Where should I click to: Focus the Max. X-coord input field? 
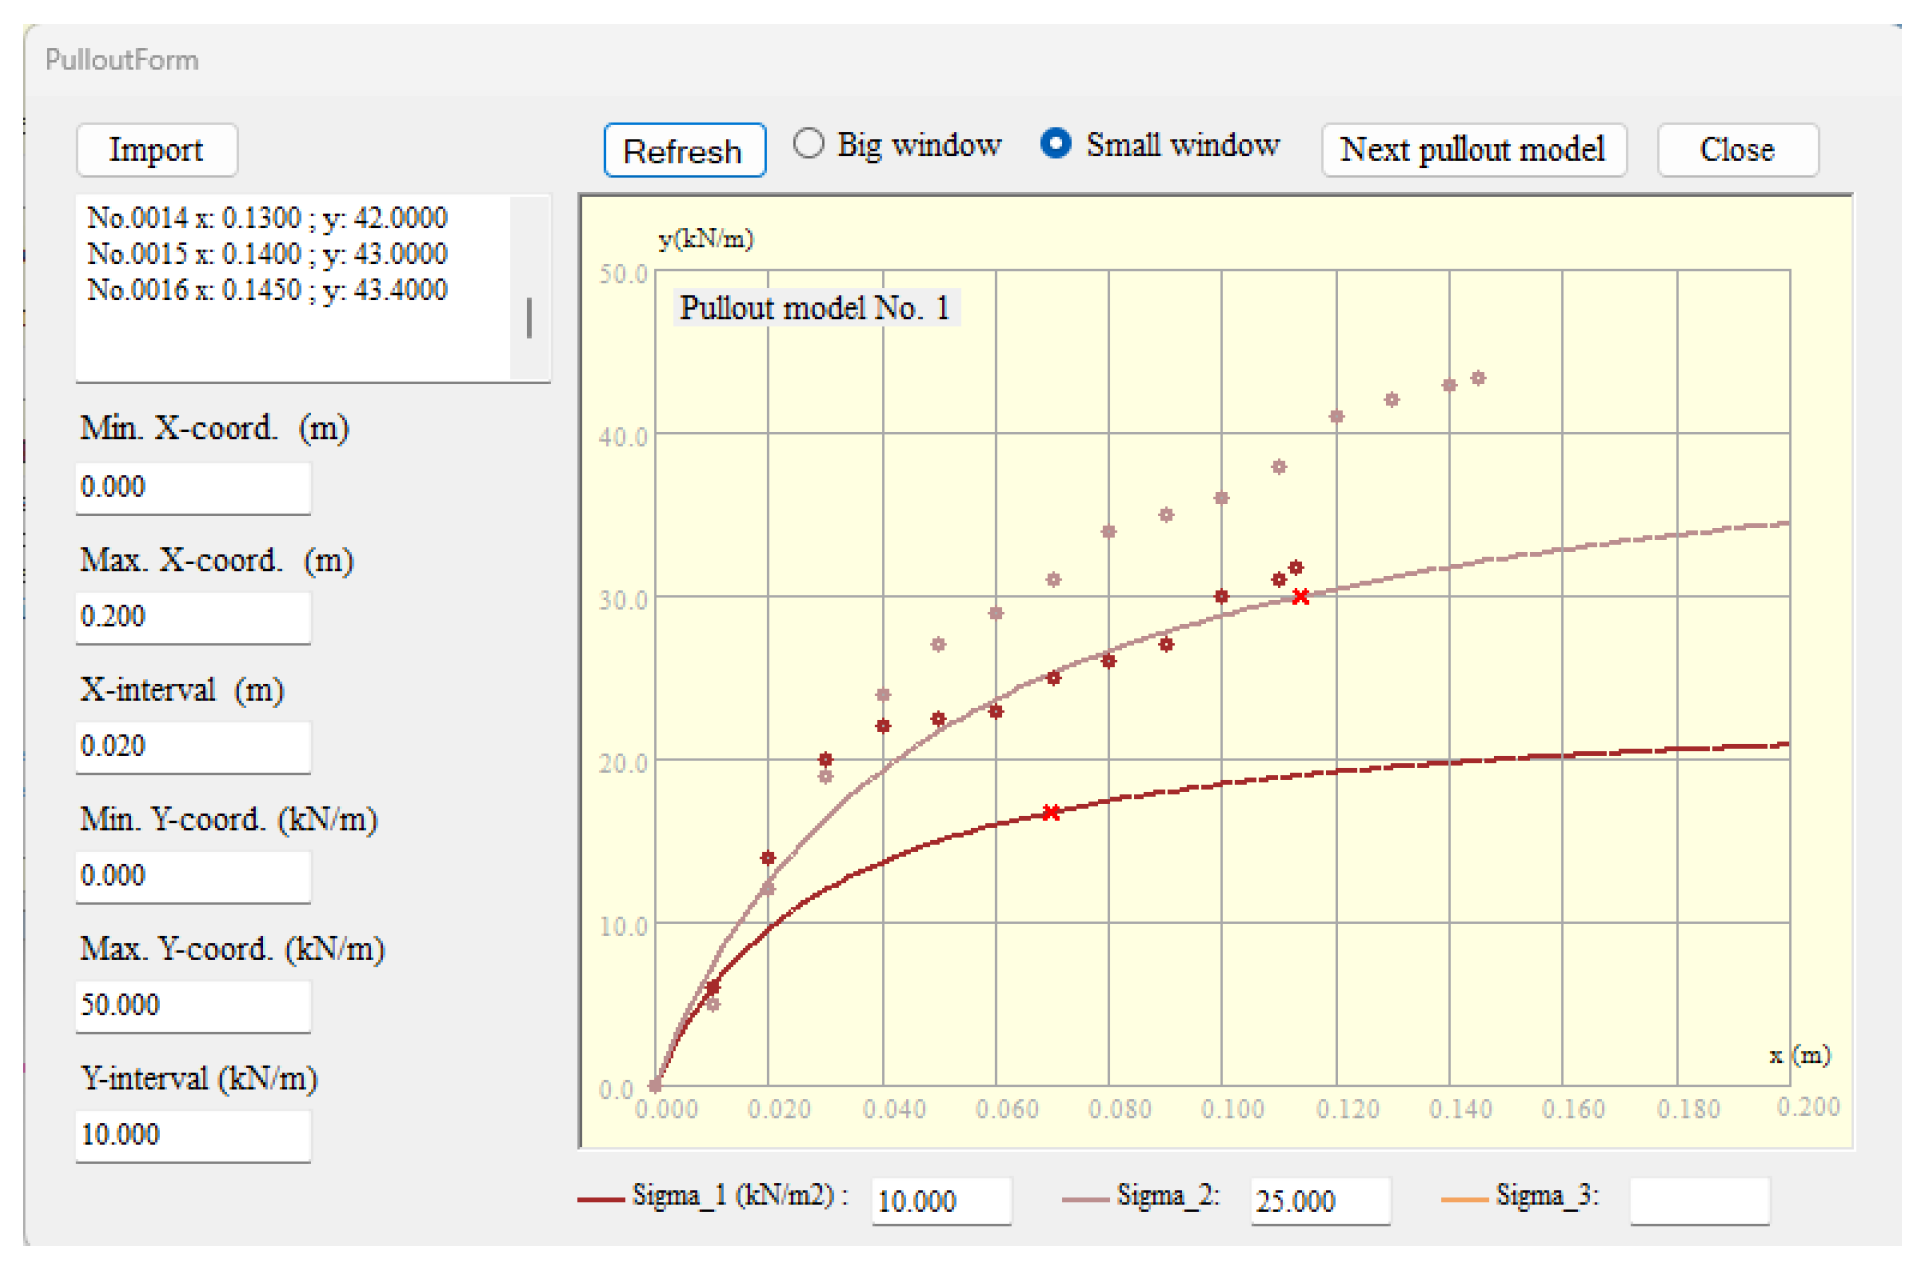(192, 617)
